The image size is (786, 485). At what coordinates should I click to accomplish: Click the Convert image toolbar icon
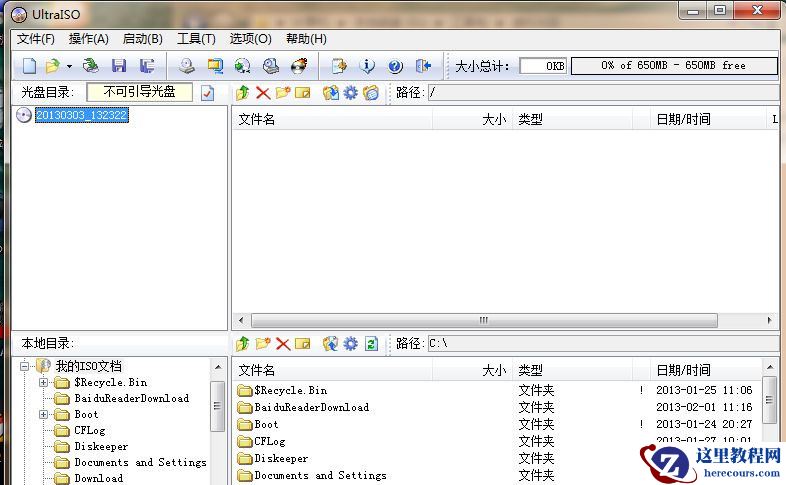click(215, 66)
